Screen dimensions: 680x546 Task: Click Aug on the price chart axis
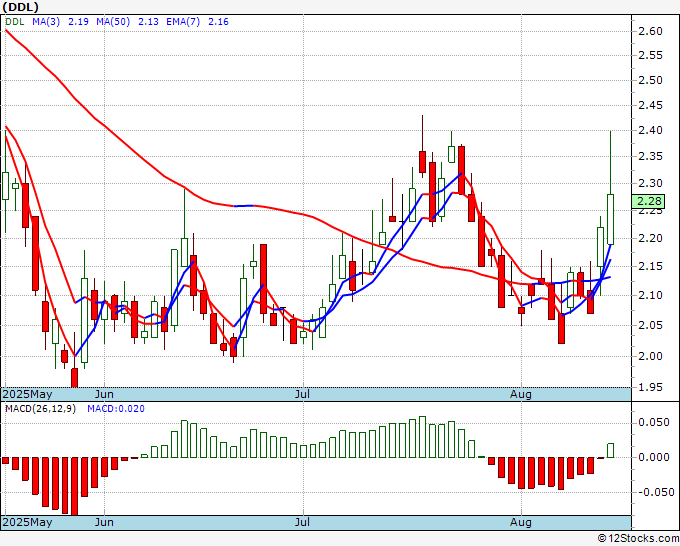[x=520, y=394]
